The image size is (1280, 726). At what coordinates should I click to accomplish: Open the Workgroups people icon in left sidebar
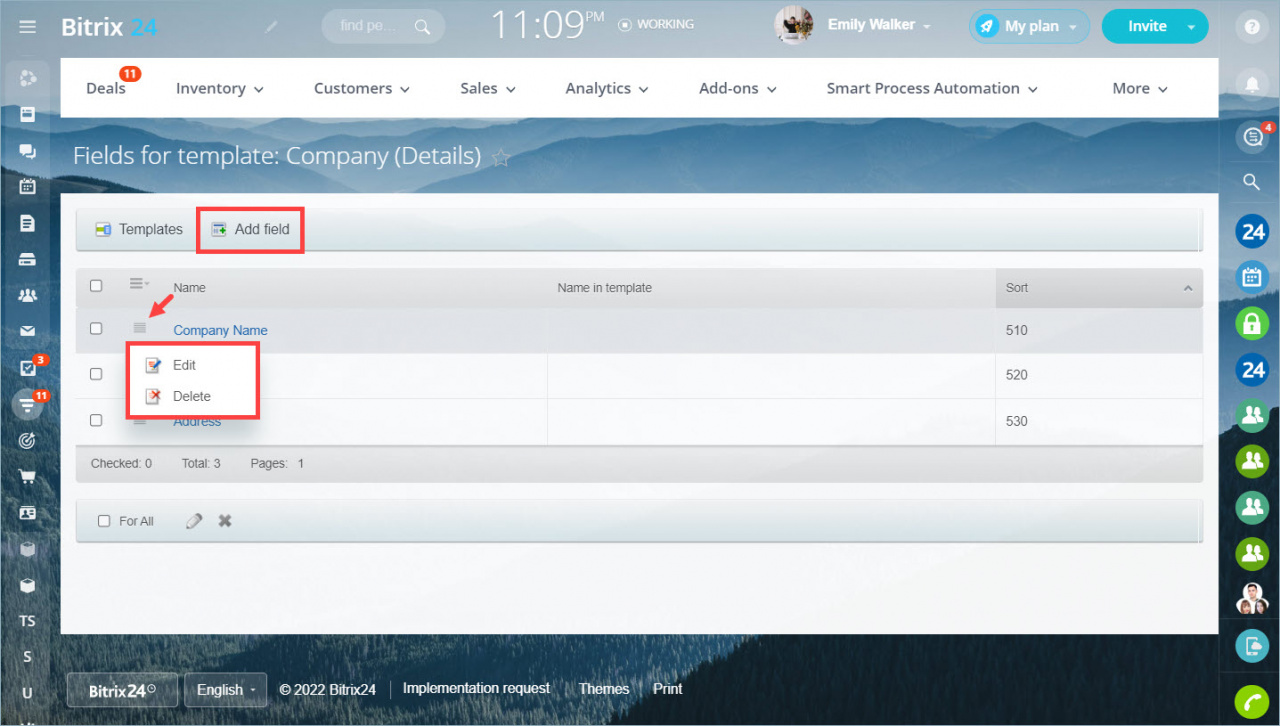click(28, 295)
